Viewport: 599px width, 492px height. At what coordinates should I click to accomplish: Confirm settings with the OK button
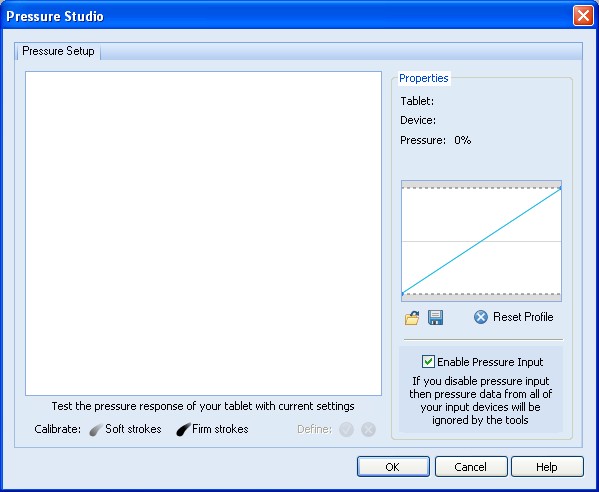point(393,466)
